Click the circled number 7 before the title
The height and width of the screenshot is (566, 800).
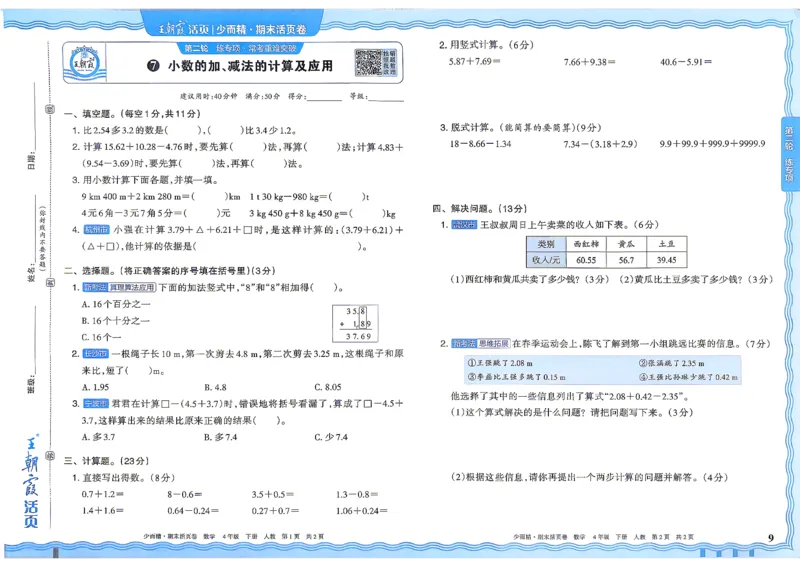153,66
